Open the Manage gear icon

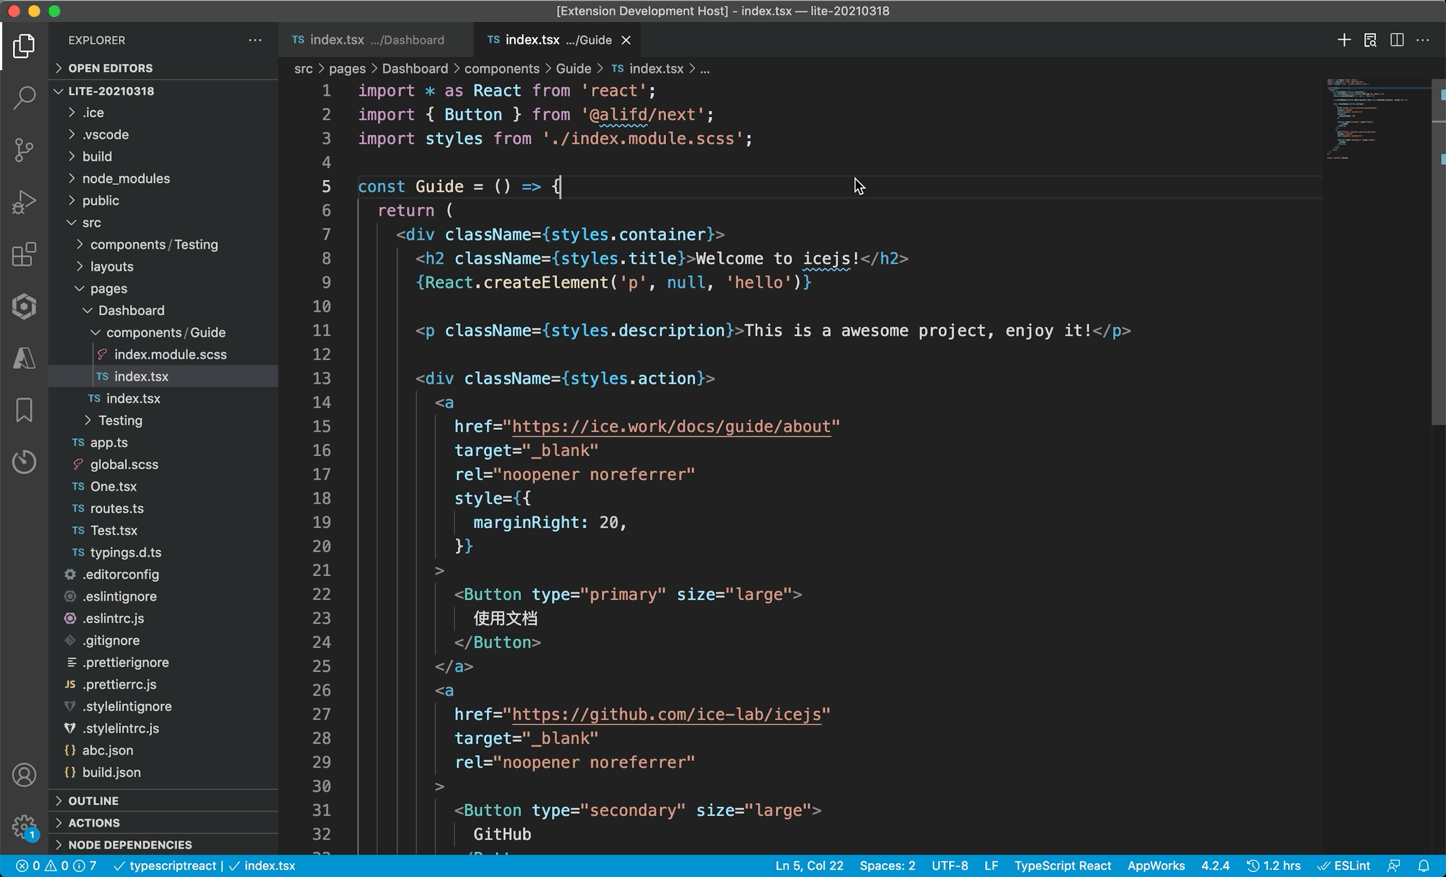(x=24, y=826)
